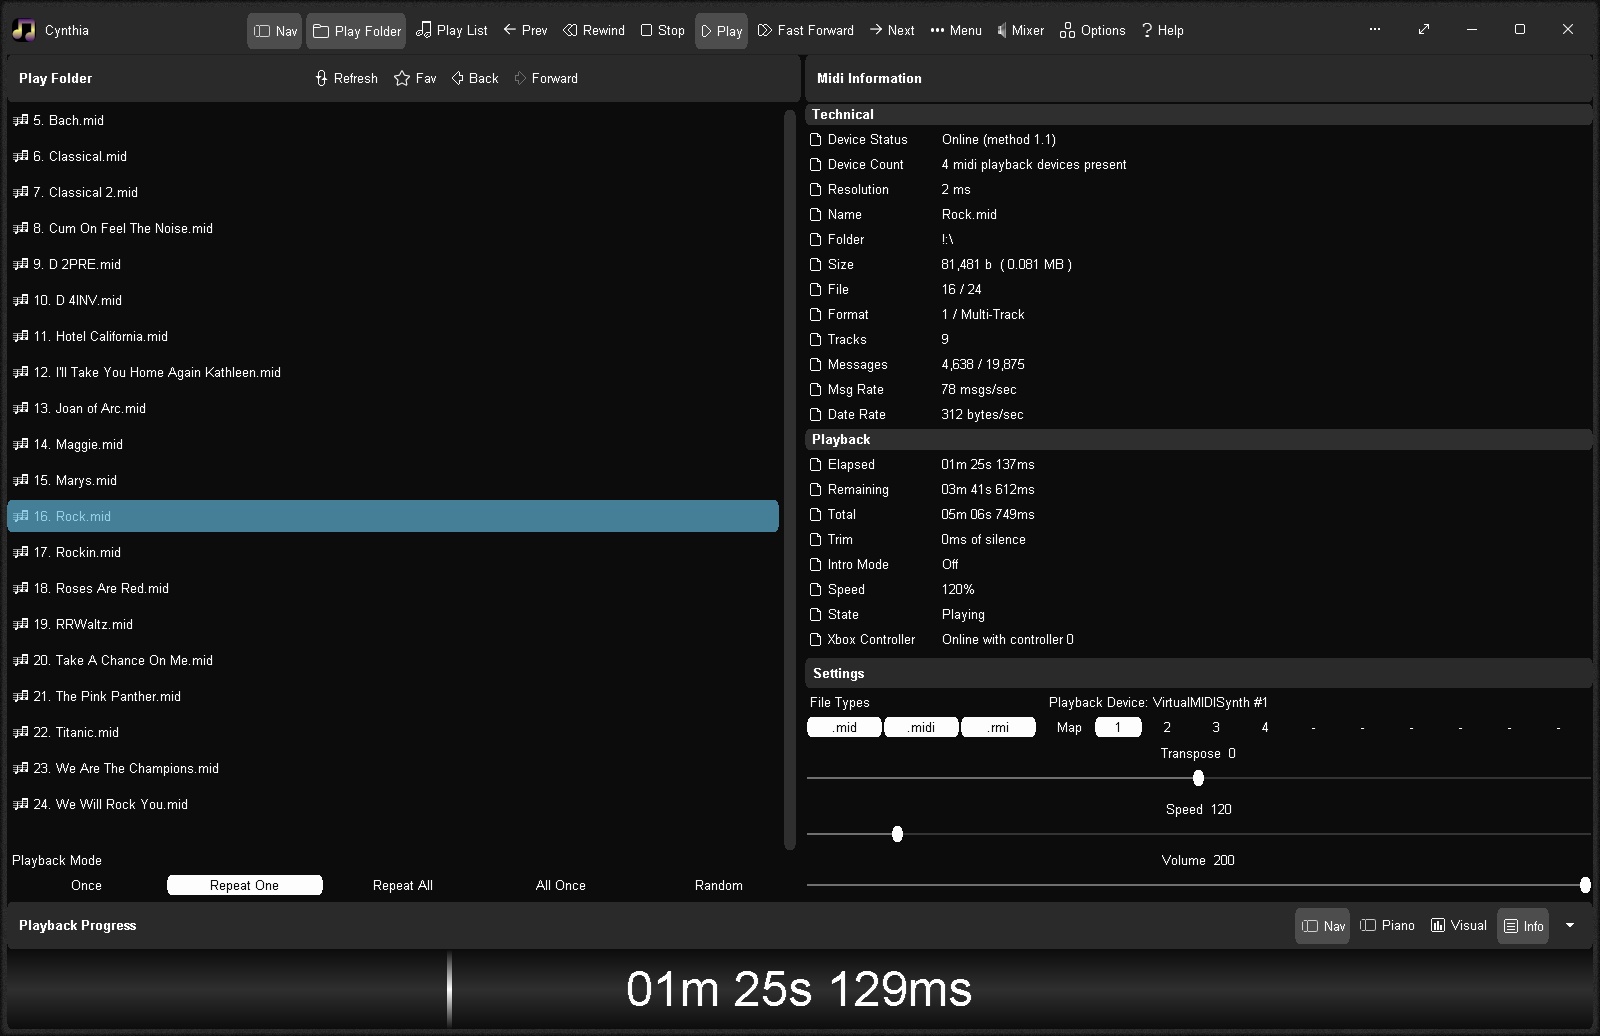The height and width of the screenshot is (1036, 1600).
Task: Open dropdown arrow next to Info
Action: [x=1570, y=926]
